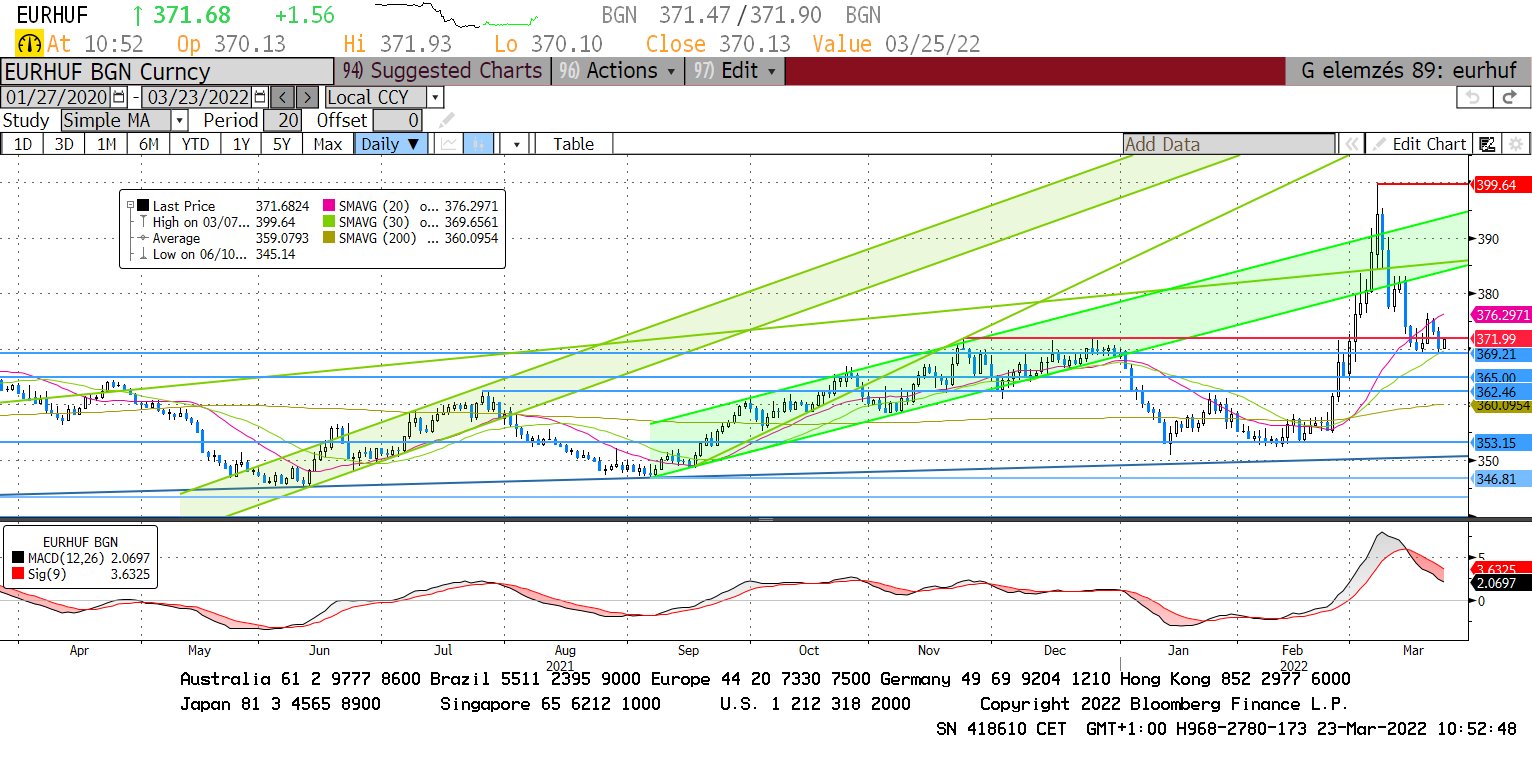The height and width of the screenshot is (758, 1532).
Task: Click the EURHUF BGN Curncy security field
Action: 167,71
